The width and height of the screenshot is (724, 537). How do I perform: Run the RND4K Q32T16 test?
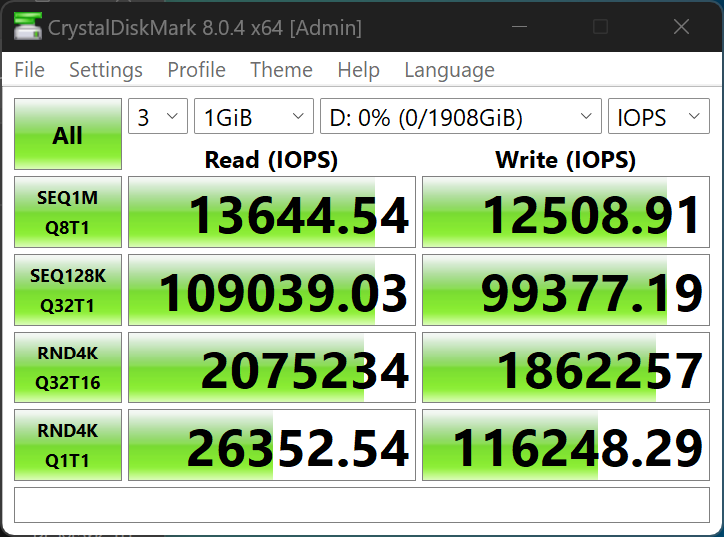(68, 368)
